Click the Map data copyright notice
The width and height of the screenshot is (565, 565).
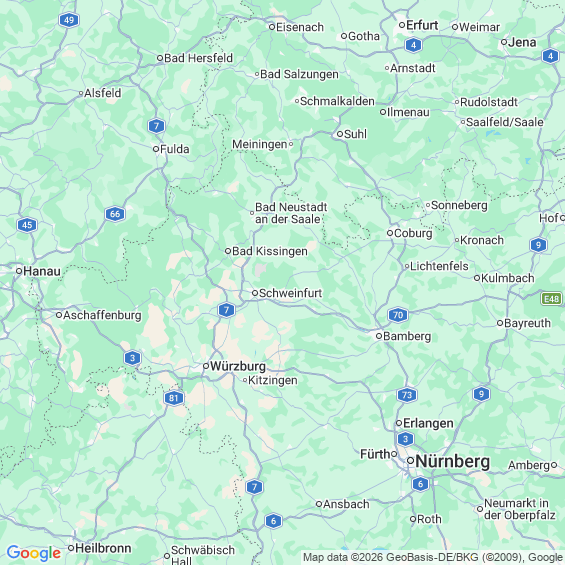(433, 557)
